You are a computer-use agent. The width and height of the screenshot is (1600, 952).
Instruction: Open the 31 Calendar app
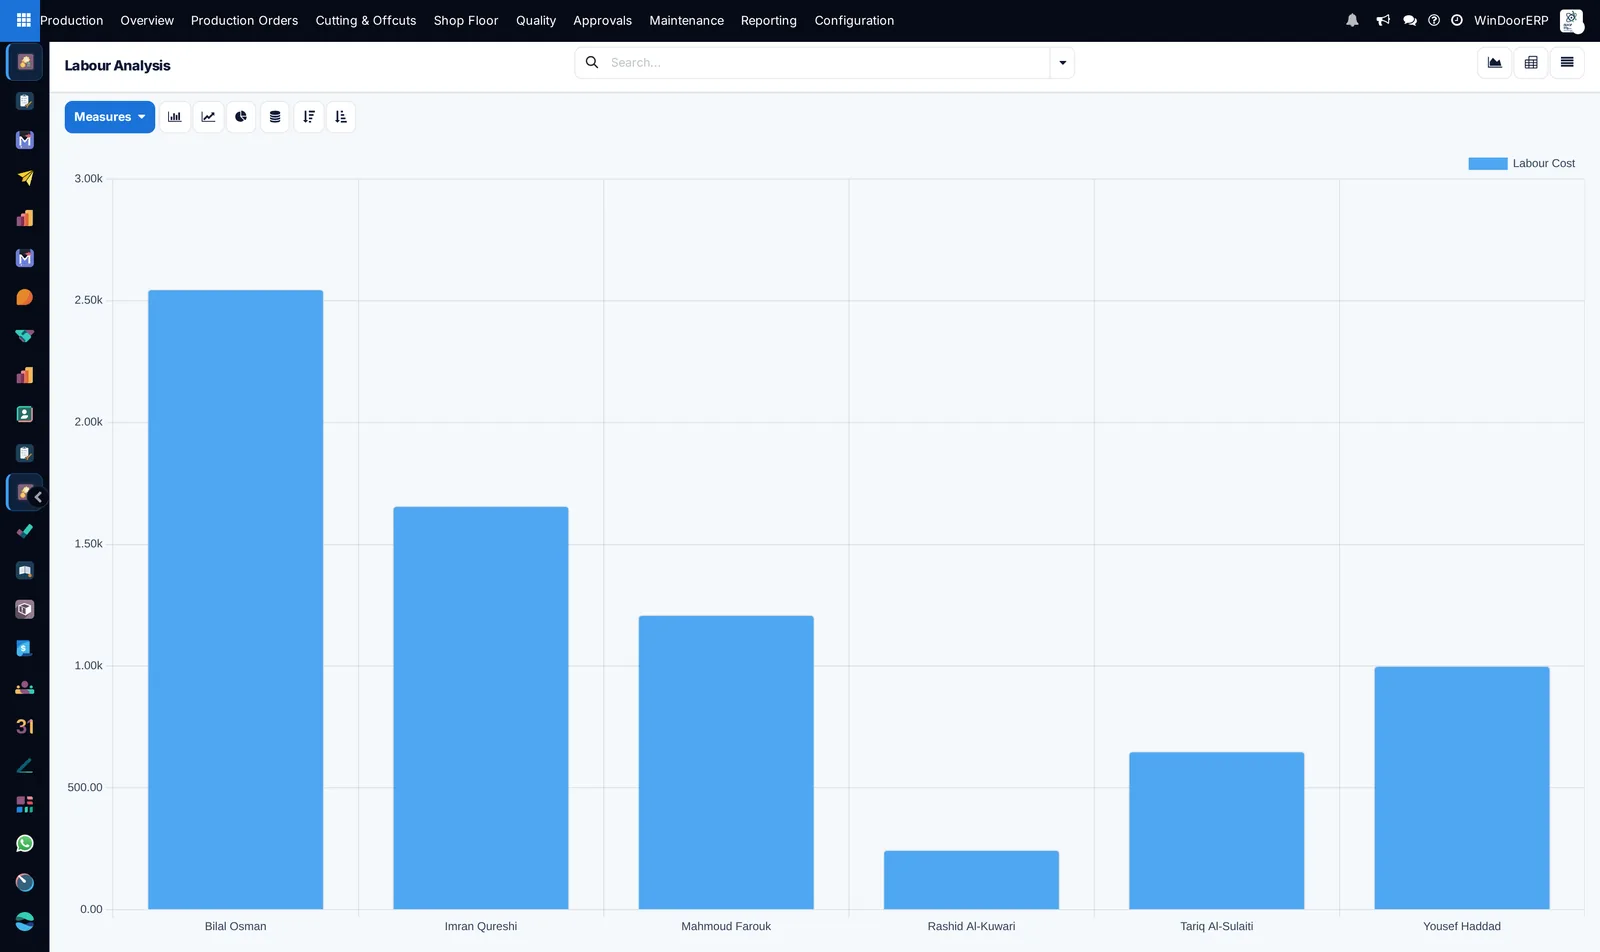[25, 726]
